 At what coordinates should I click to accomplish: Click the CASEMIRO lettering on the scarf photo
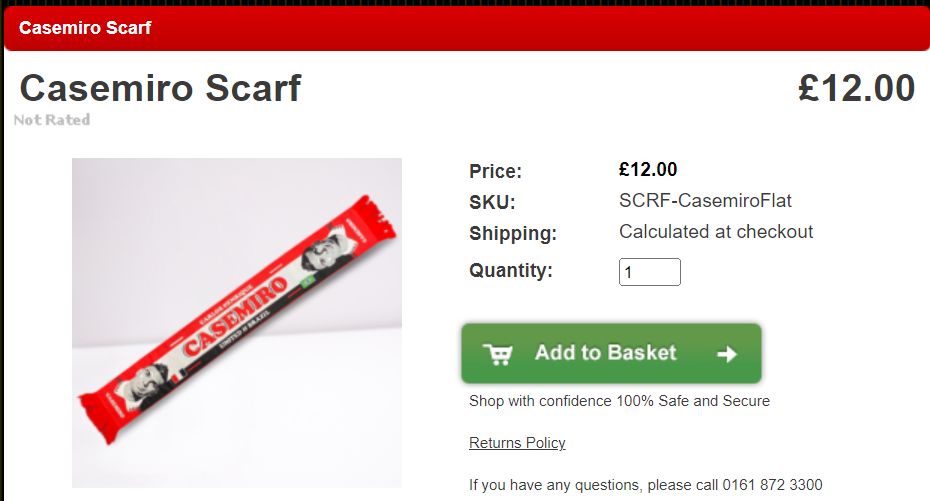[x=234, y=316]
